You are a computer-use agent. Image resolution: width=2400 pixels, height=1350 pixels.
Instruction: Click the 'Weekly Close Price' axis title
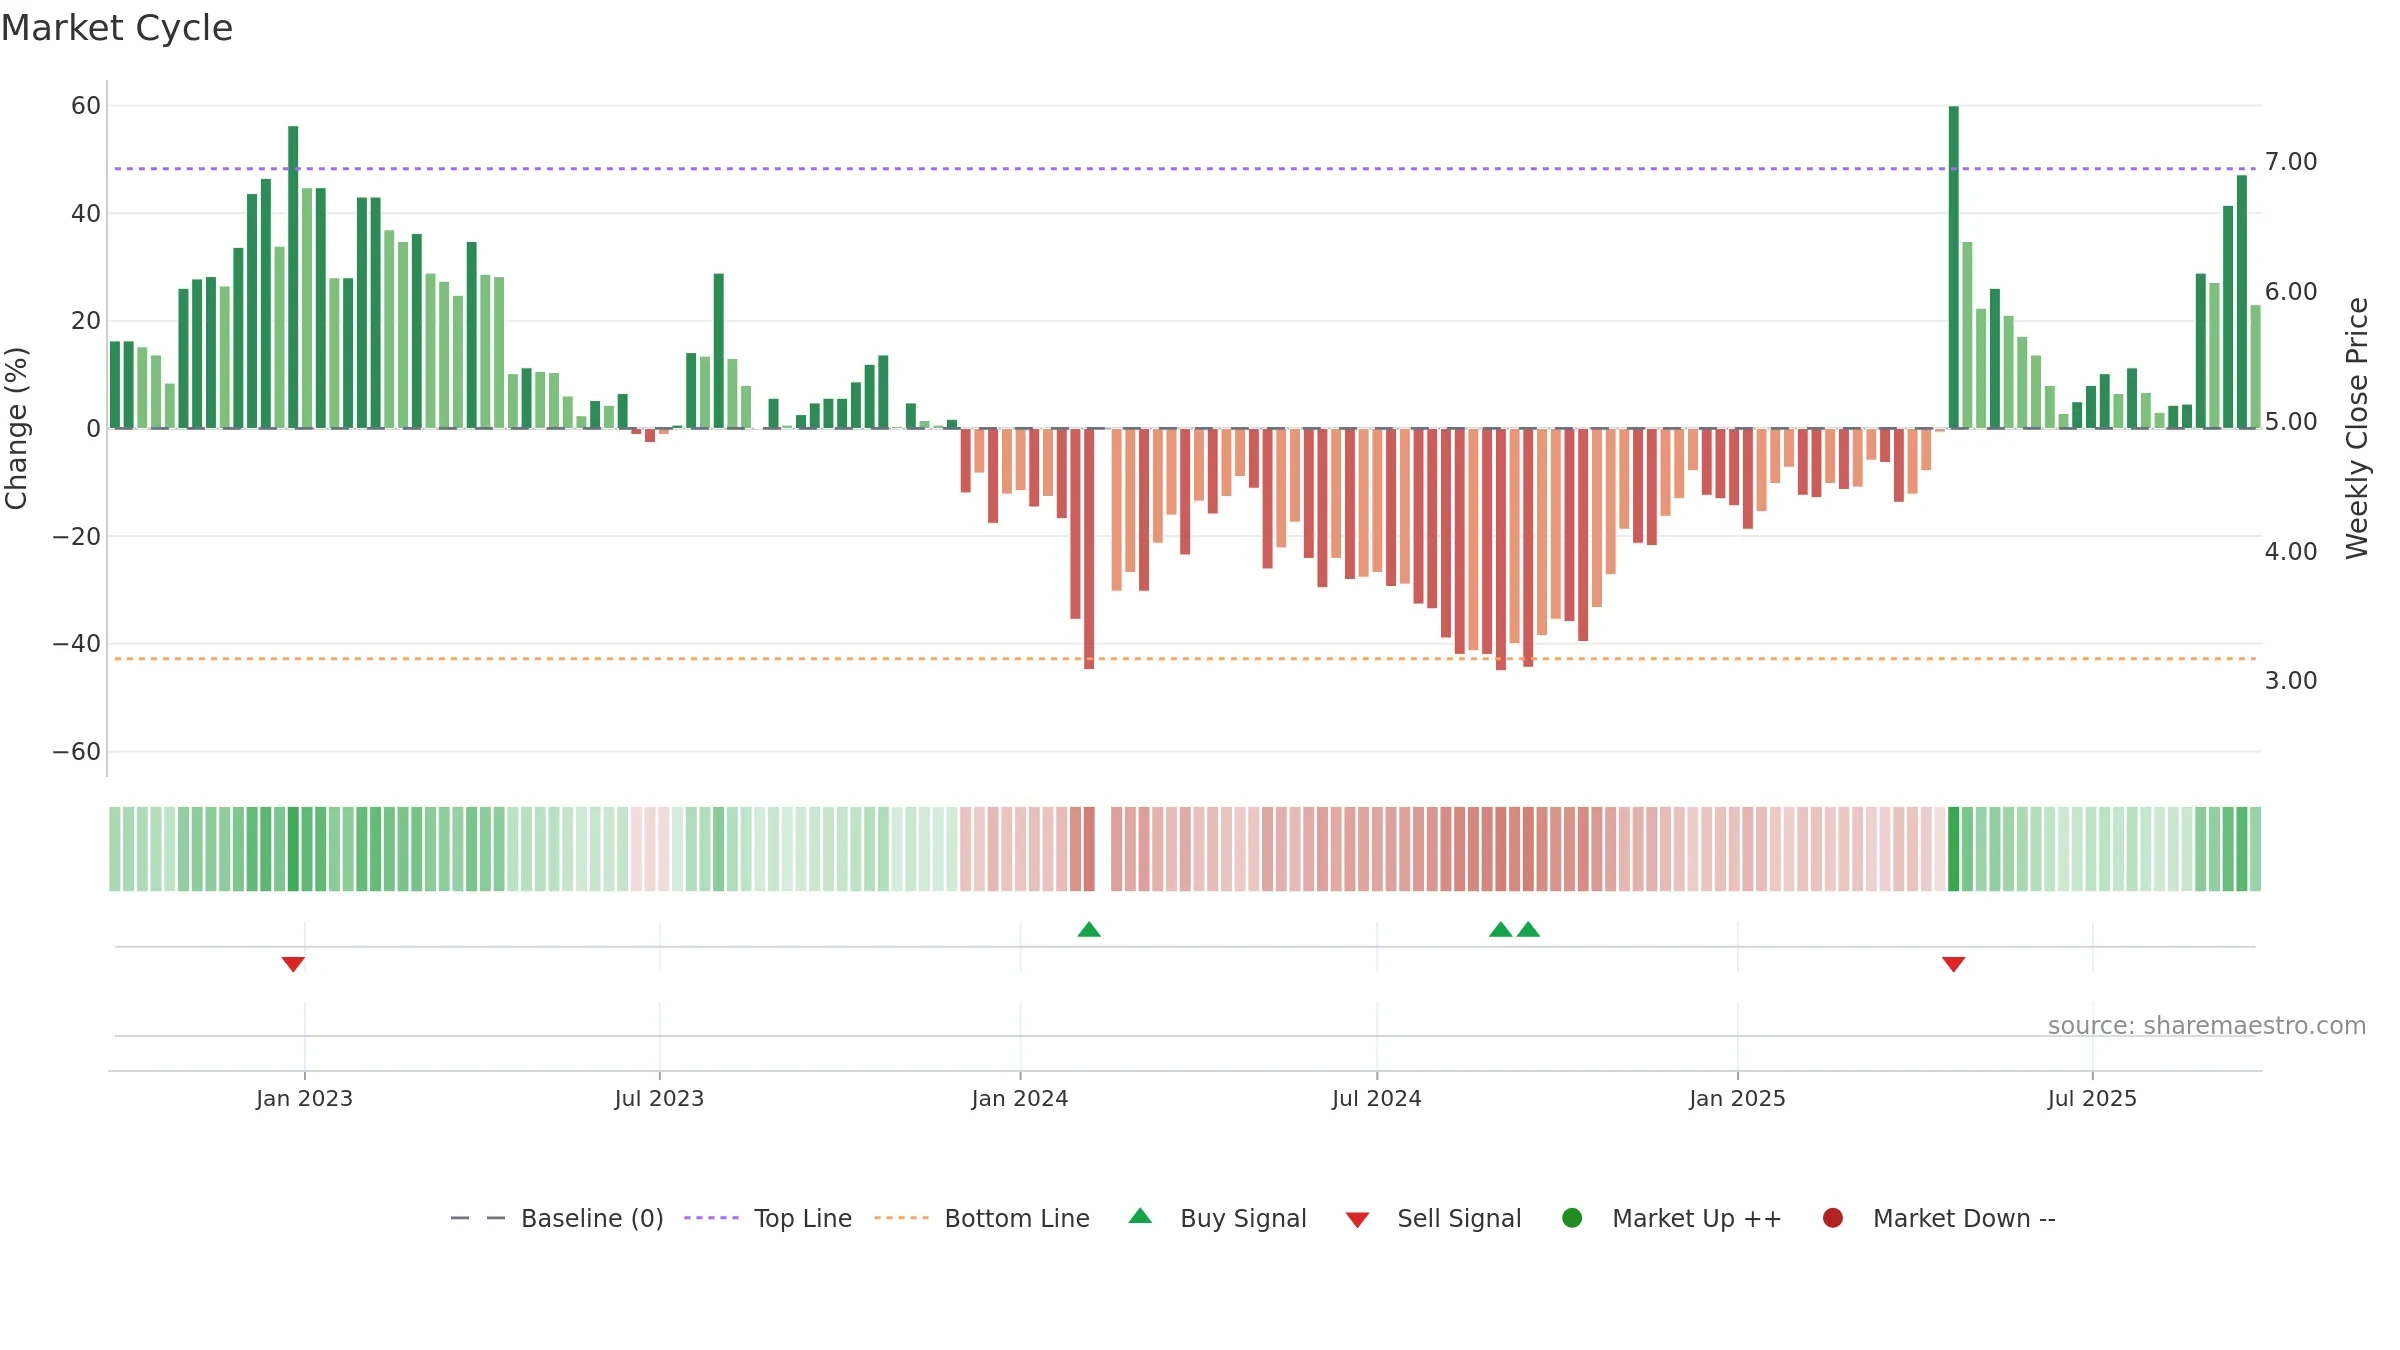point(2357,428)
